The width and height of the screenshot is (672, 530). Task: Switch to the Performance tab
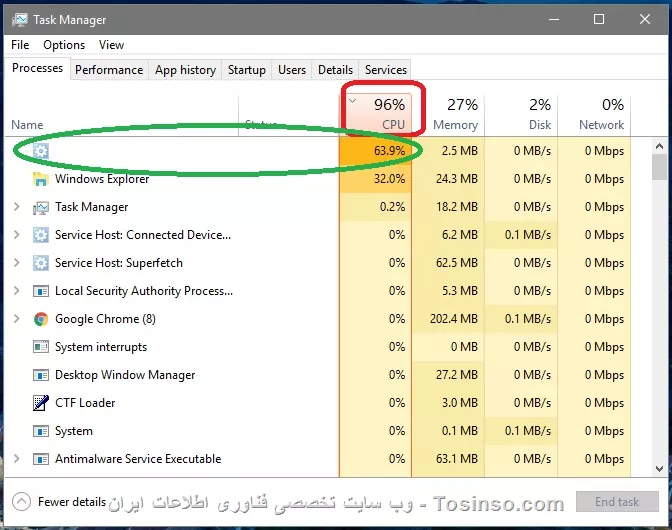coord(109,70)
